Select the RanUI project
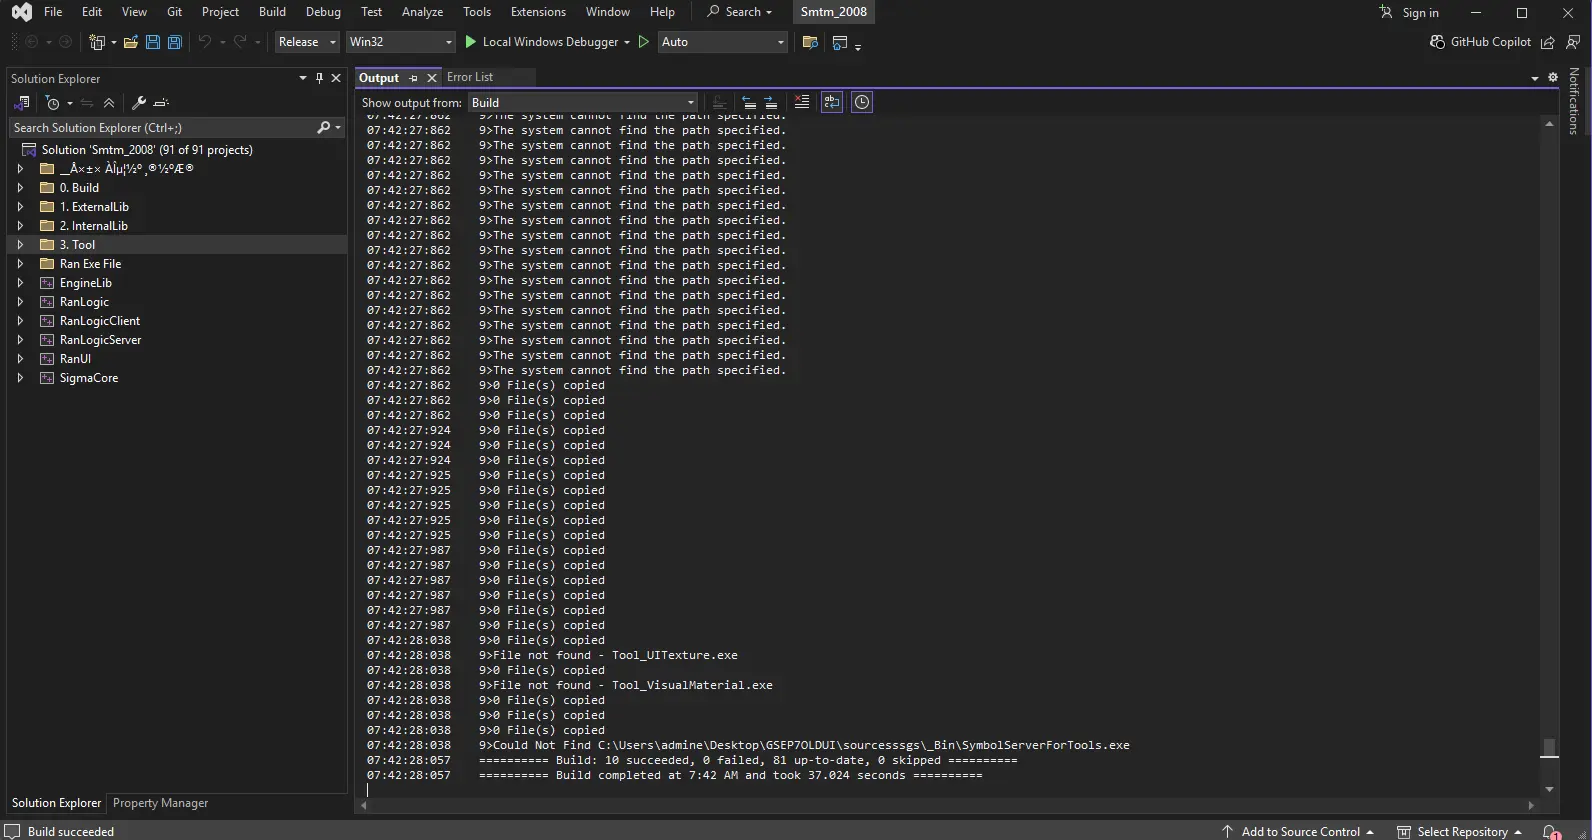1592x840 pixels. [x=75, y=359]
